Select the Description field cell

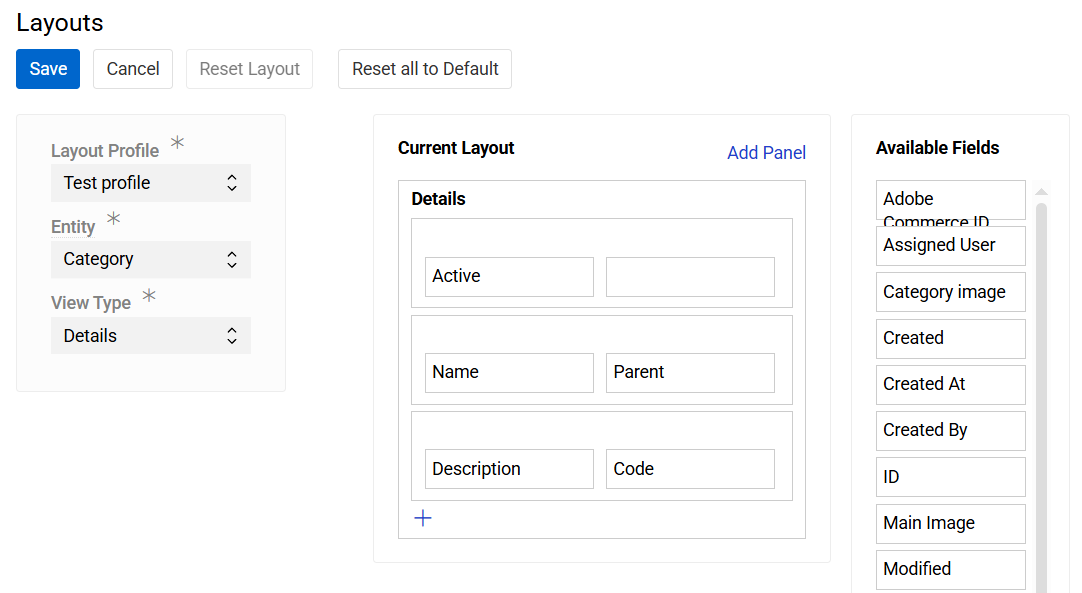point(509,468)
